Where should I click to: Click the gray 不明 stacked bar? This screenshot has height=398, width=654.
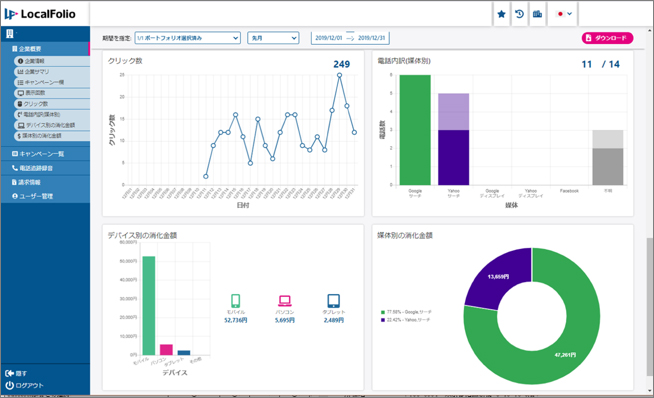pyautogui.click(x=608, y=157)
